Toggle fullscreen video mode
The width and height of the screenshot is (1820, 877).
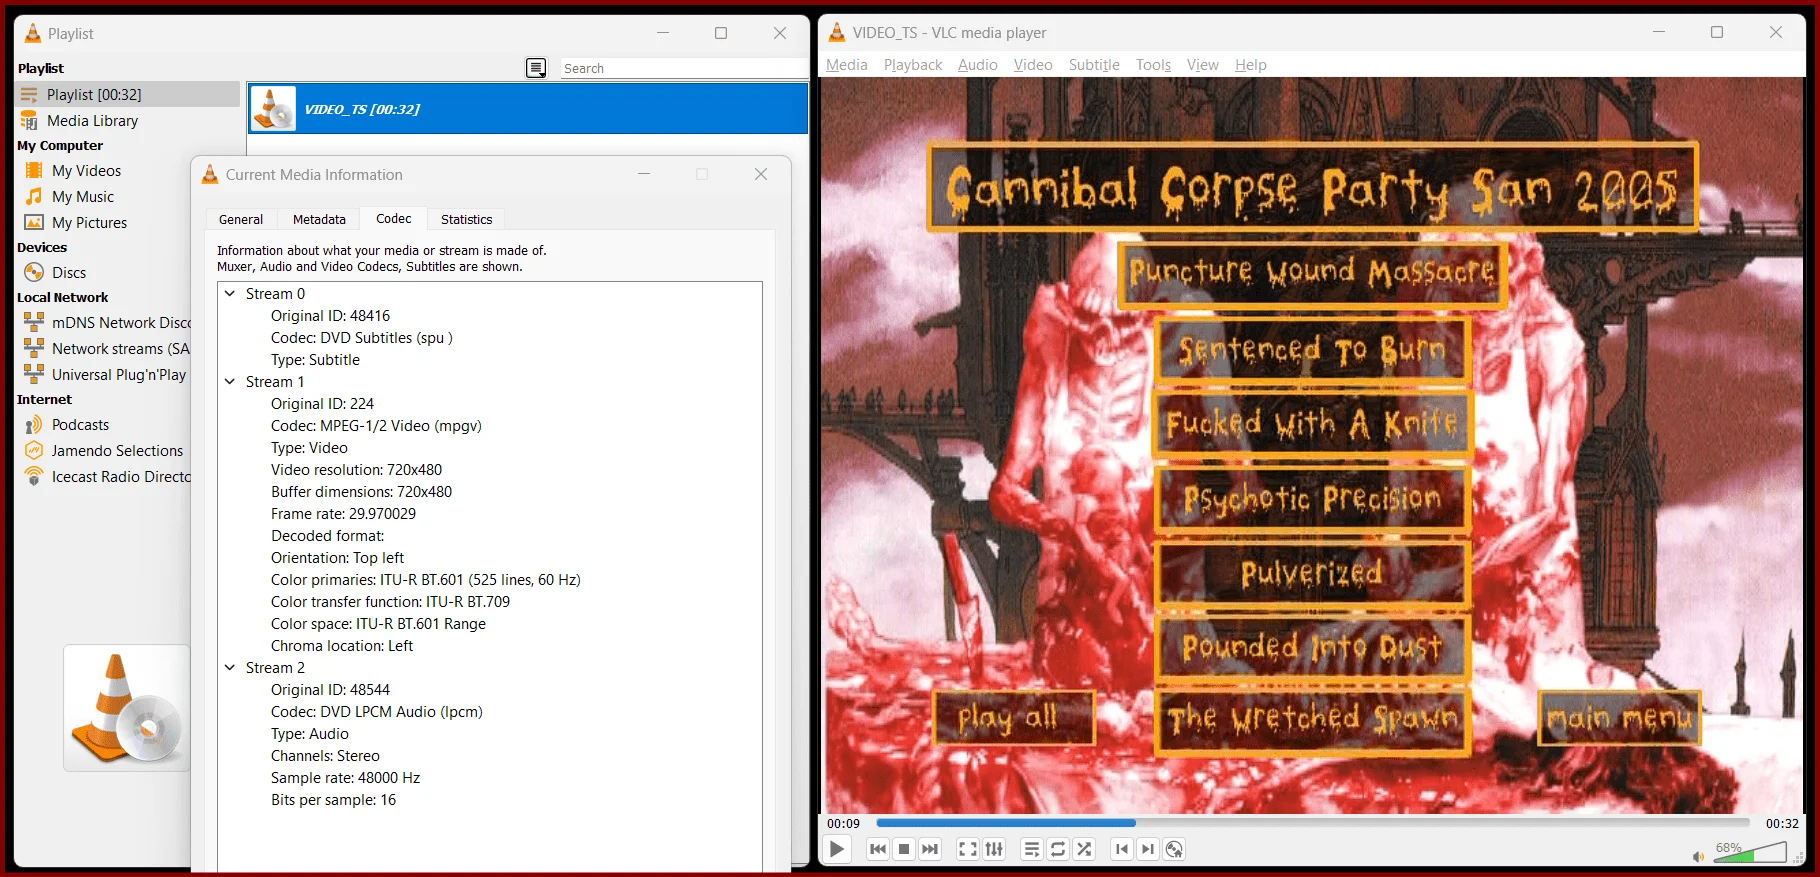(968, 849)
